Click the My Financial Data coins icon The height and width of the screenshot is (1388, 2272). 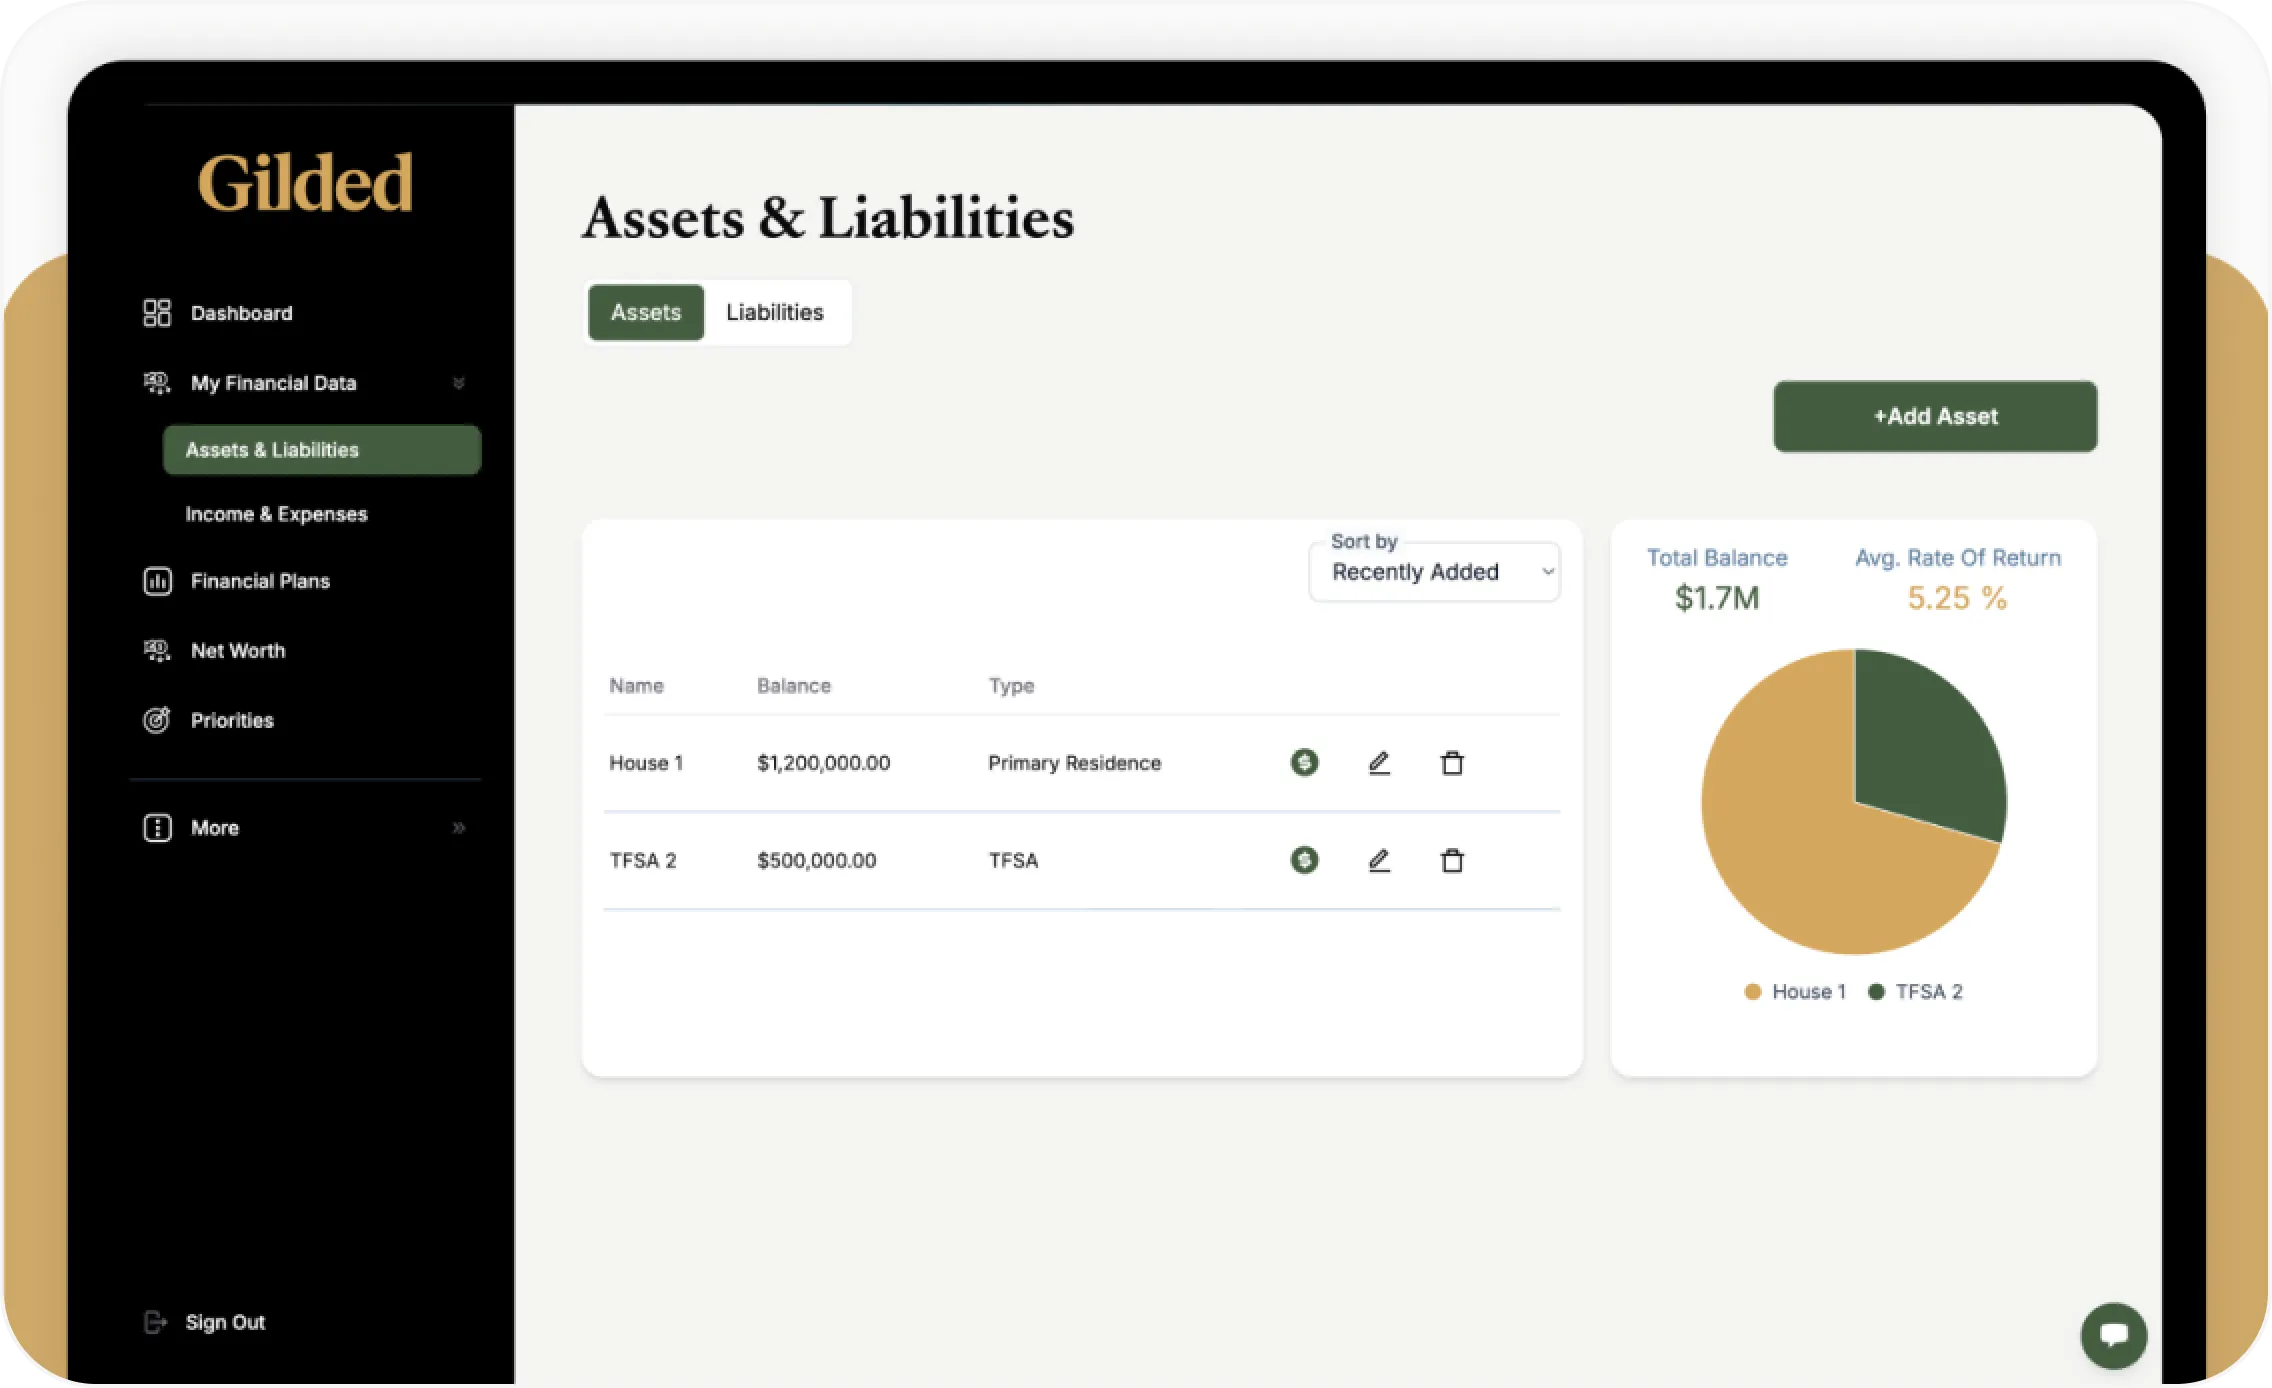(x=156, y=382)
